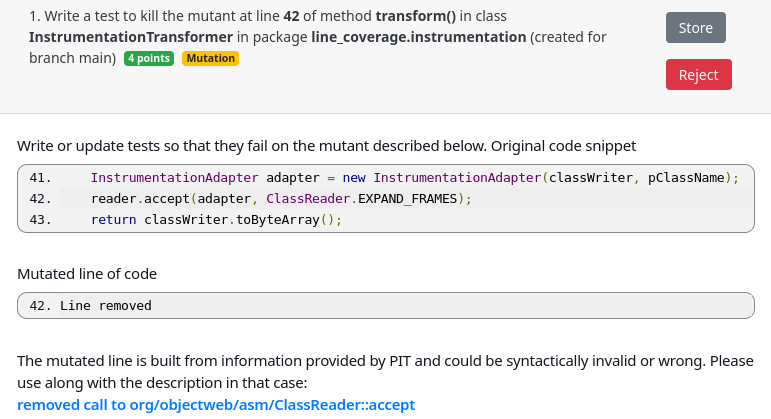Image resolution: width=771 pixels, height=419 pixels.
Task: Click the 'new' keyword on line 41
Action: pyautogui.click(x=354, y=178)
